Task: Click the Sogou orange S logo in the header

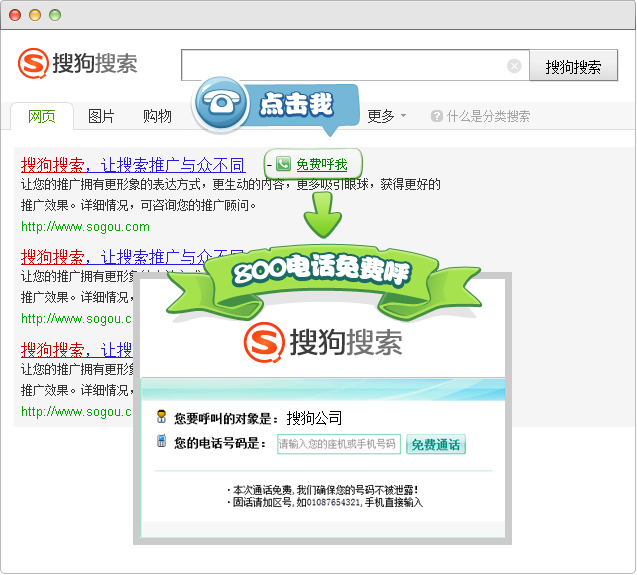Action: (x=33, y=63)
